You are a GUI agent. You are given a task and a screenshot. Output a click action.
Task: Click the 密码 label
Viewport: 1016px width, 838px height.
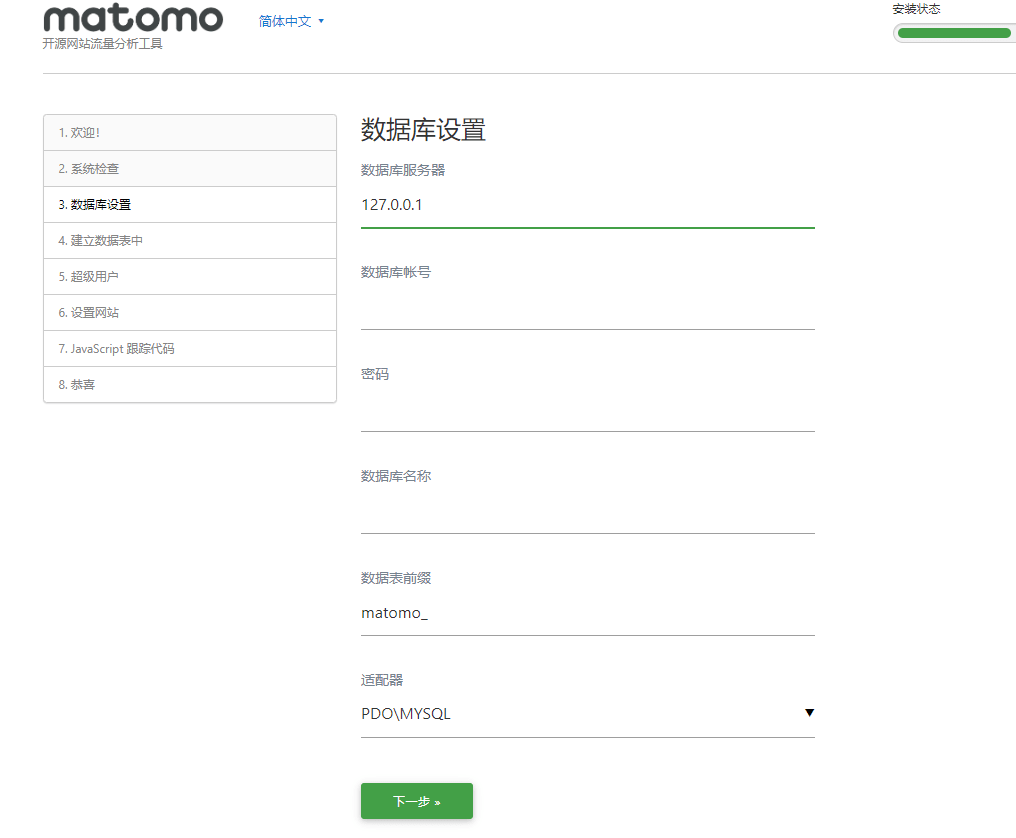(375, 374)
